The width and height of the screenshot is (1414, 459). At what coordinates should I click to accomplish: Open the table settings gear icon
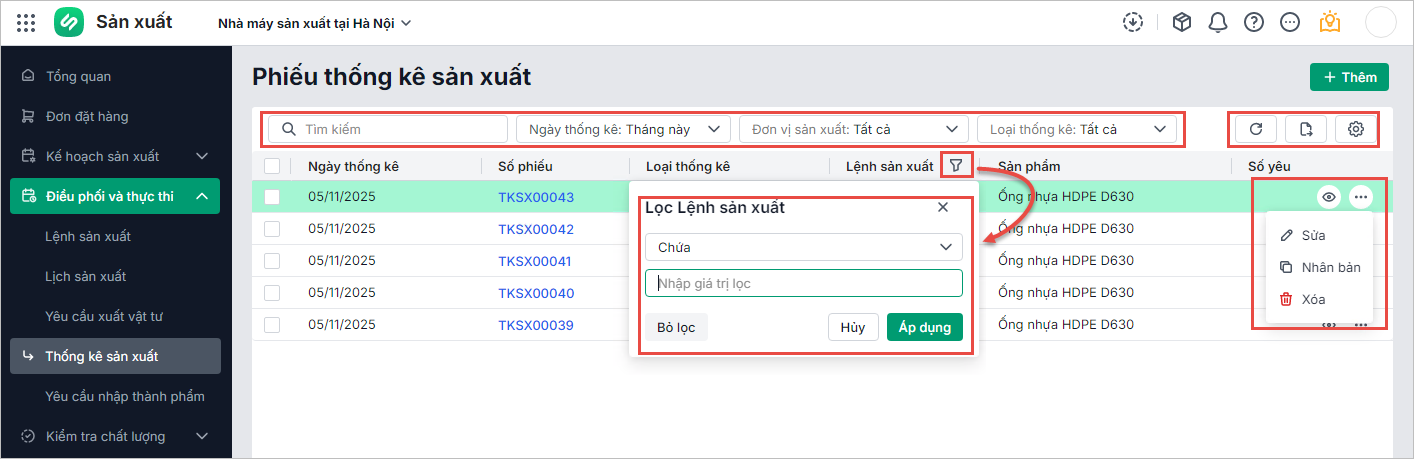point(1356,129)
